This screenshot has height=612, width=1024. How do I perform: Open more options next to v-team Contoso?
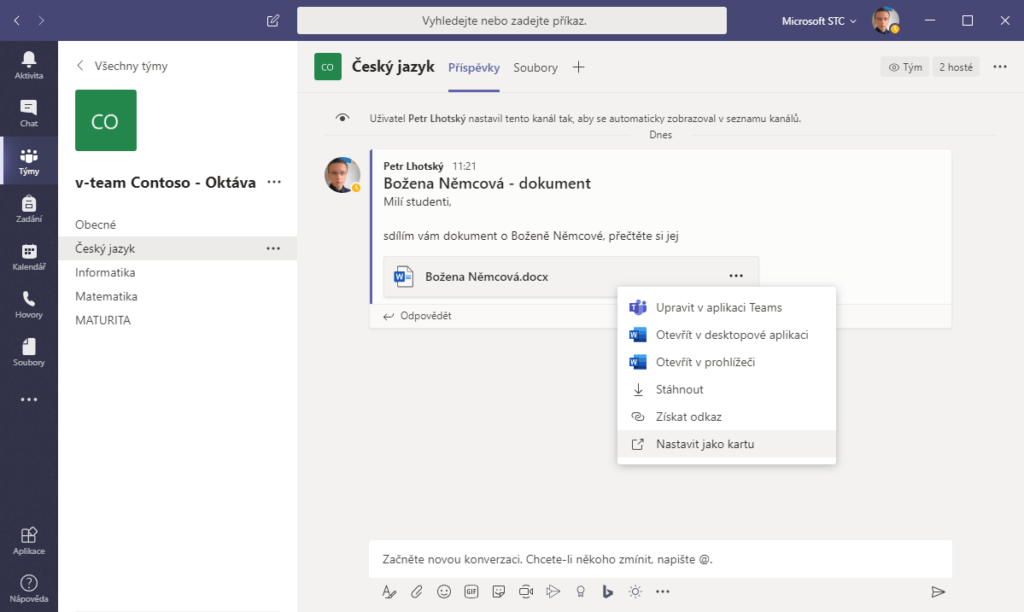[274, 182]
